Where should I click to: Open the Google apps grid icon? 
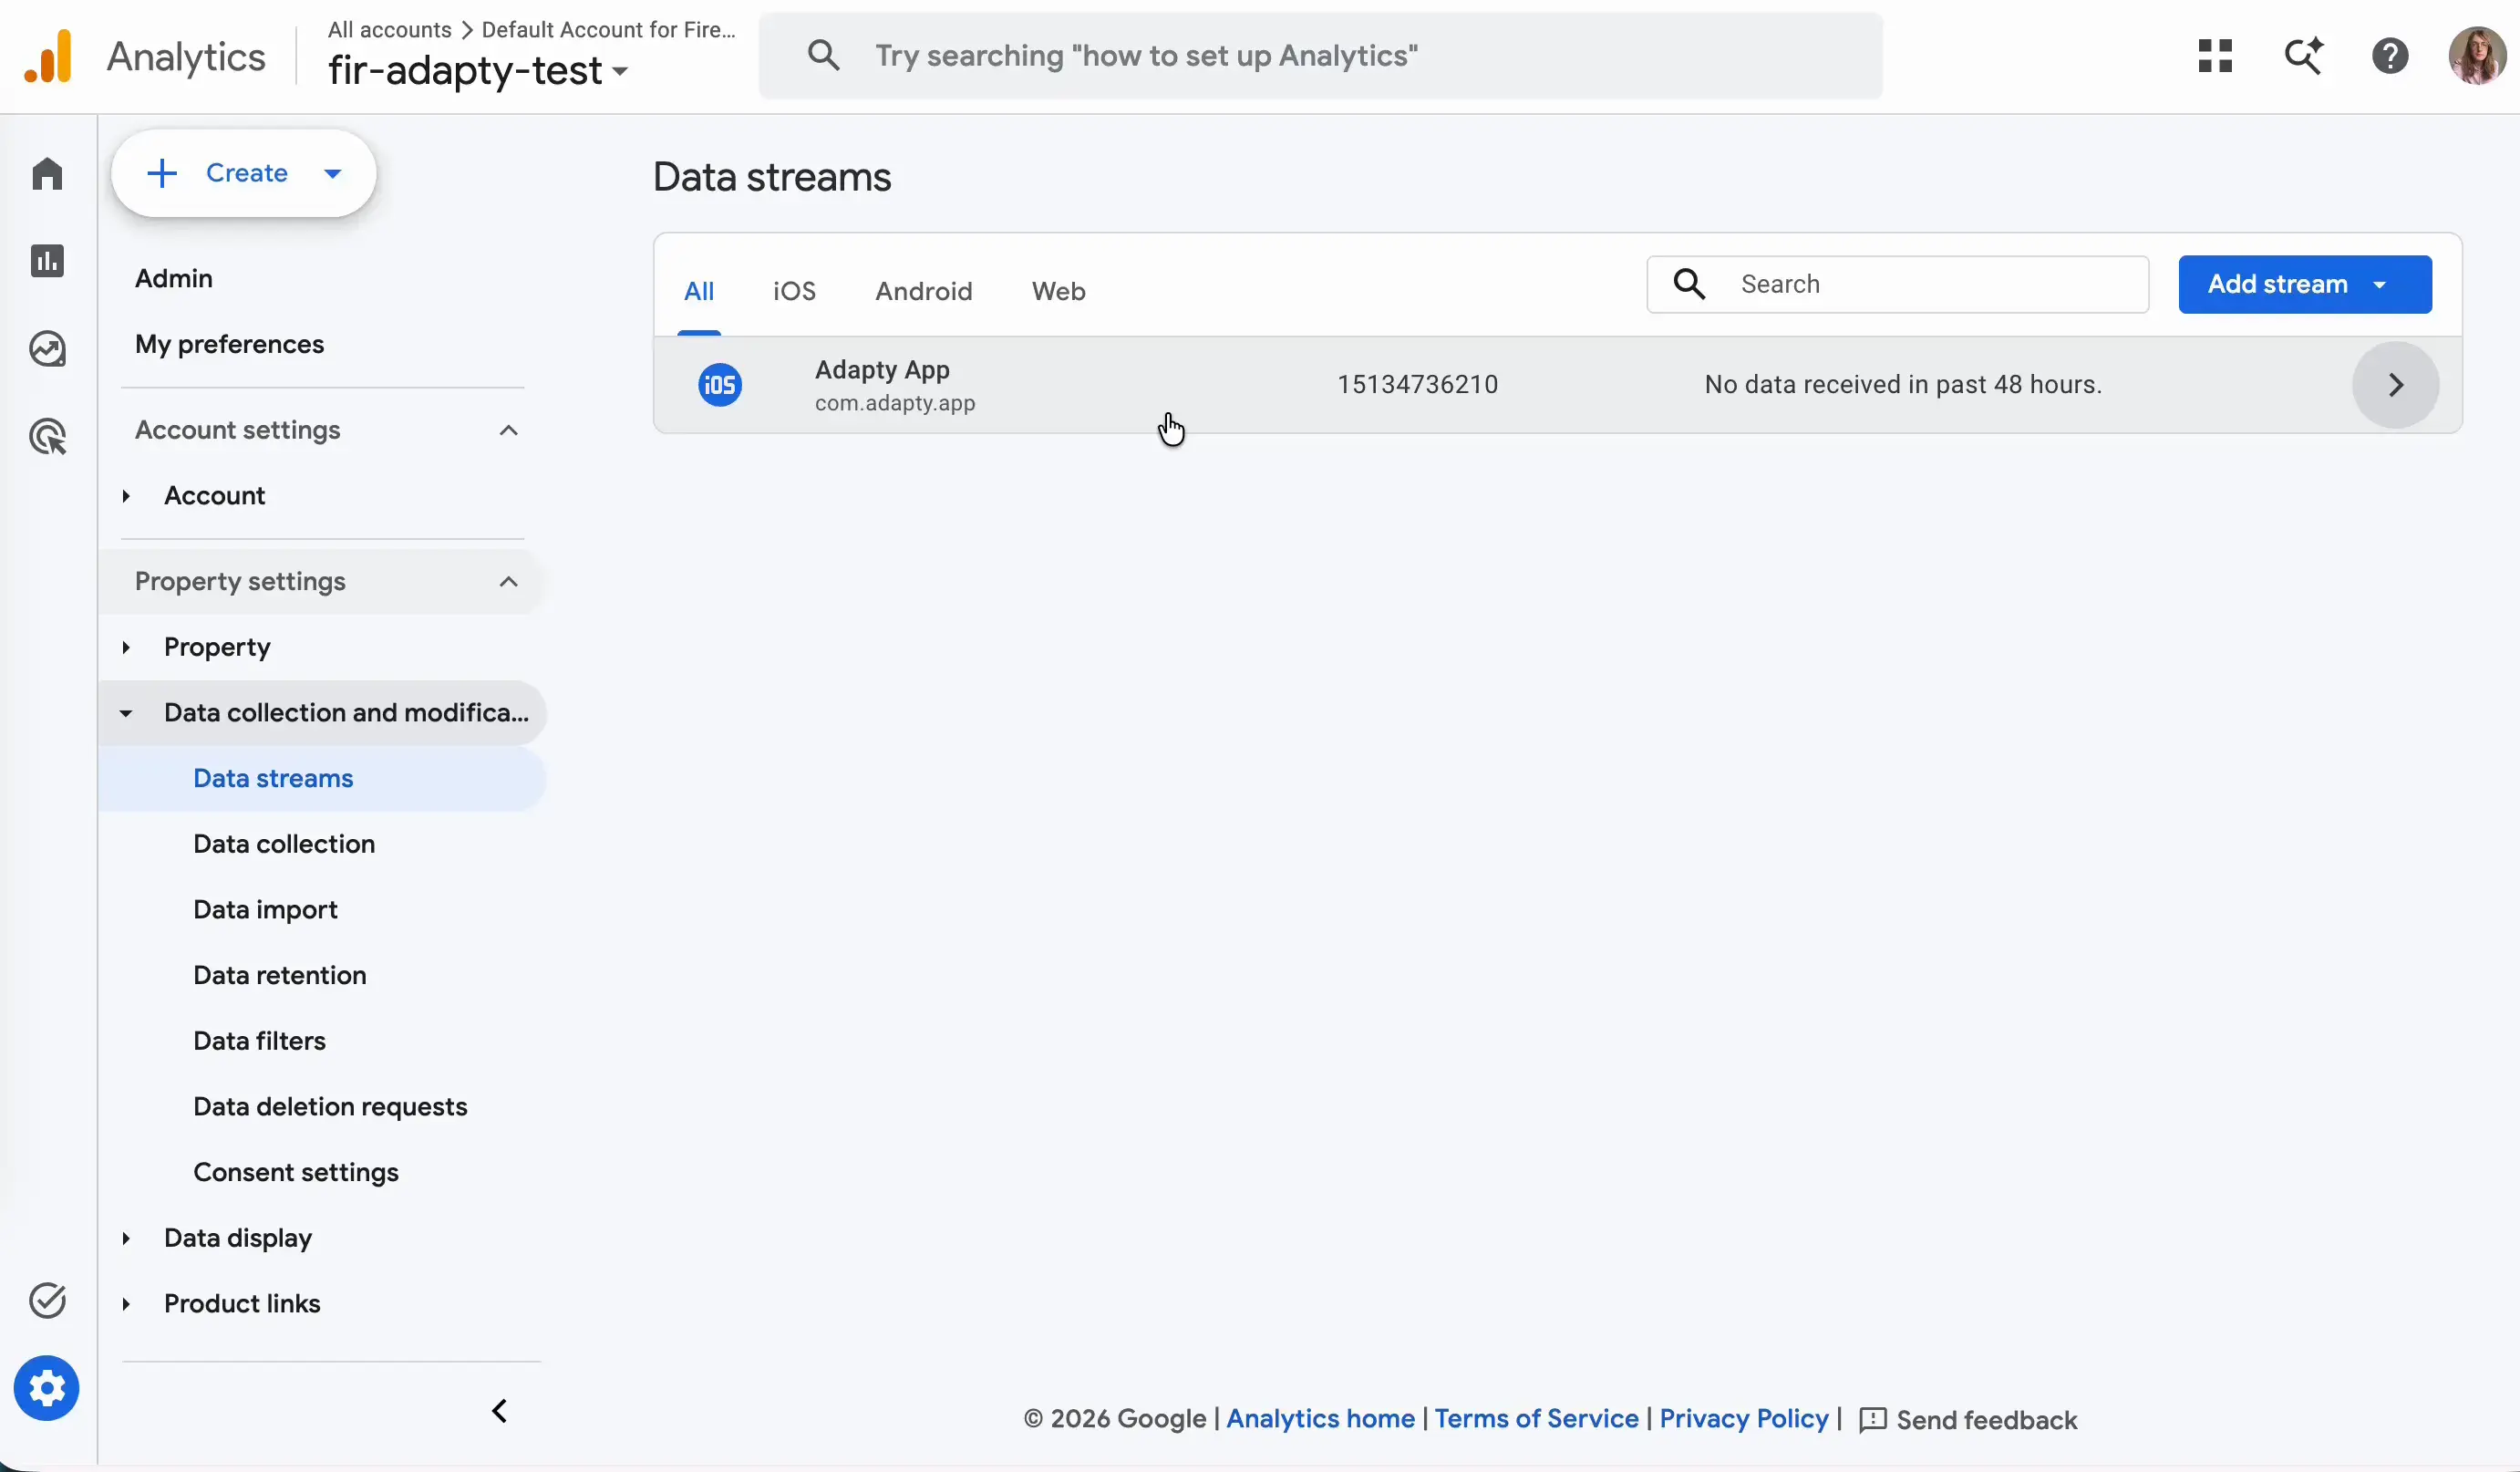coord(2215,56)
